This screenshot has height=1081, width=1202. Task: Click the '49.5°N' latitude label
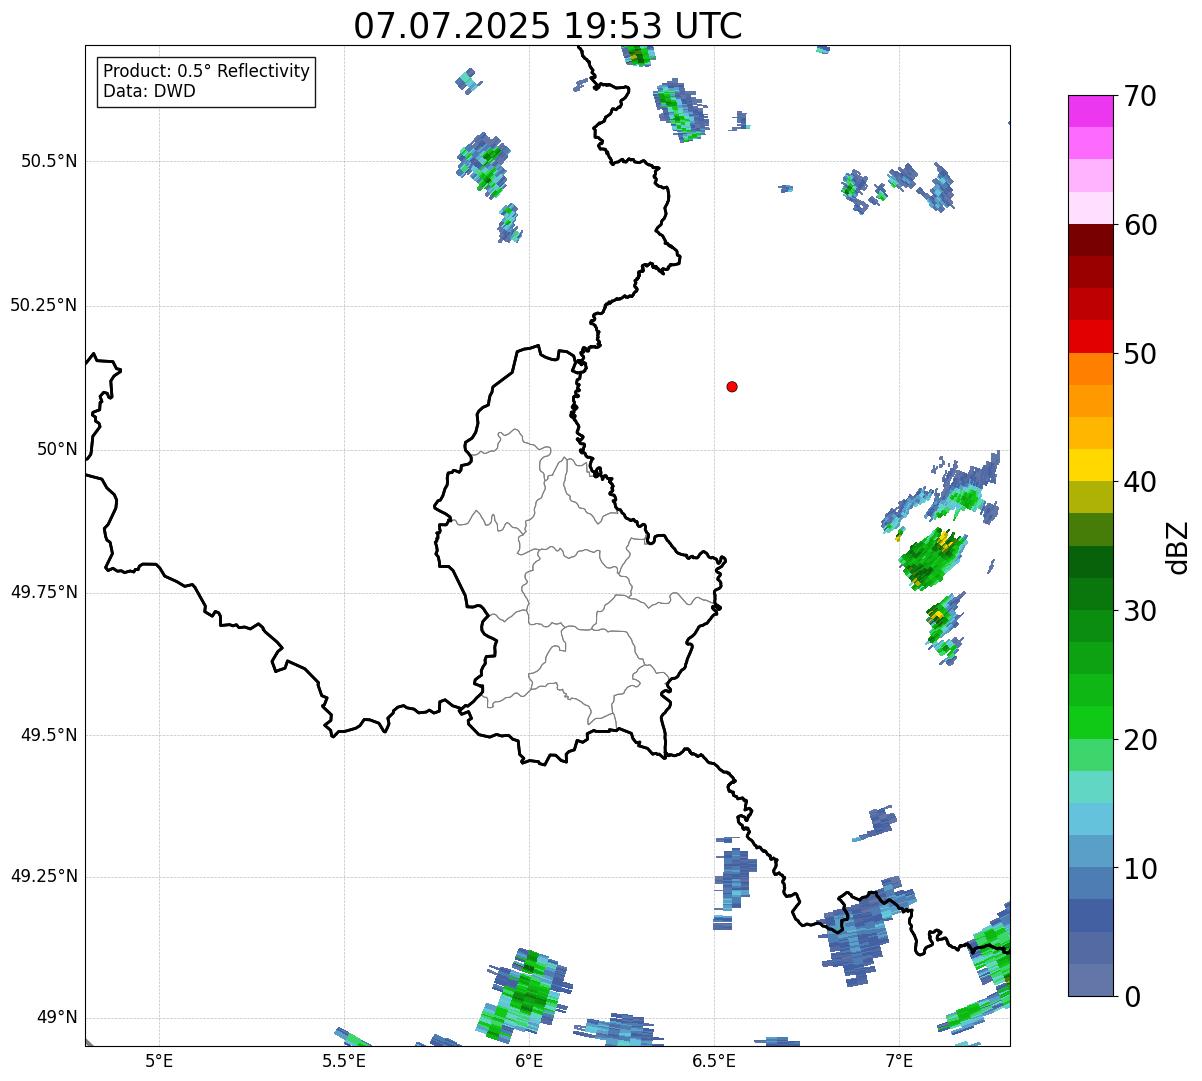49,735
